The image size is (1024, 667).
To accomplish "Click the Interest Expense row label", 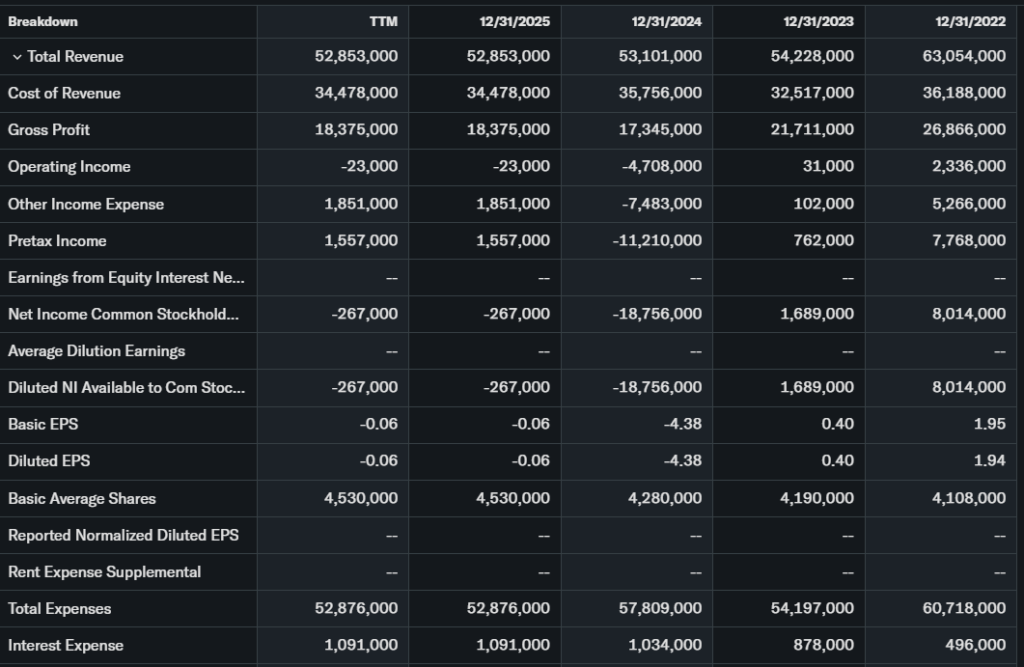I will 66,645.
